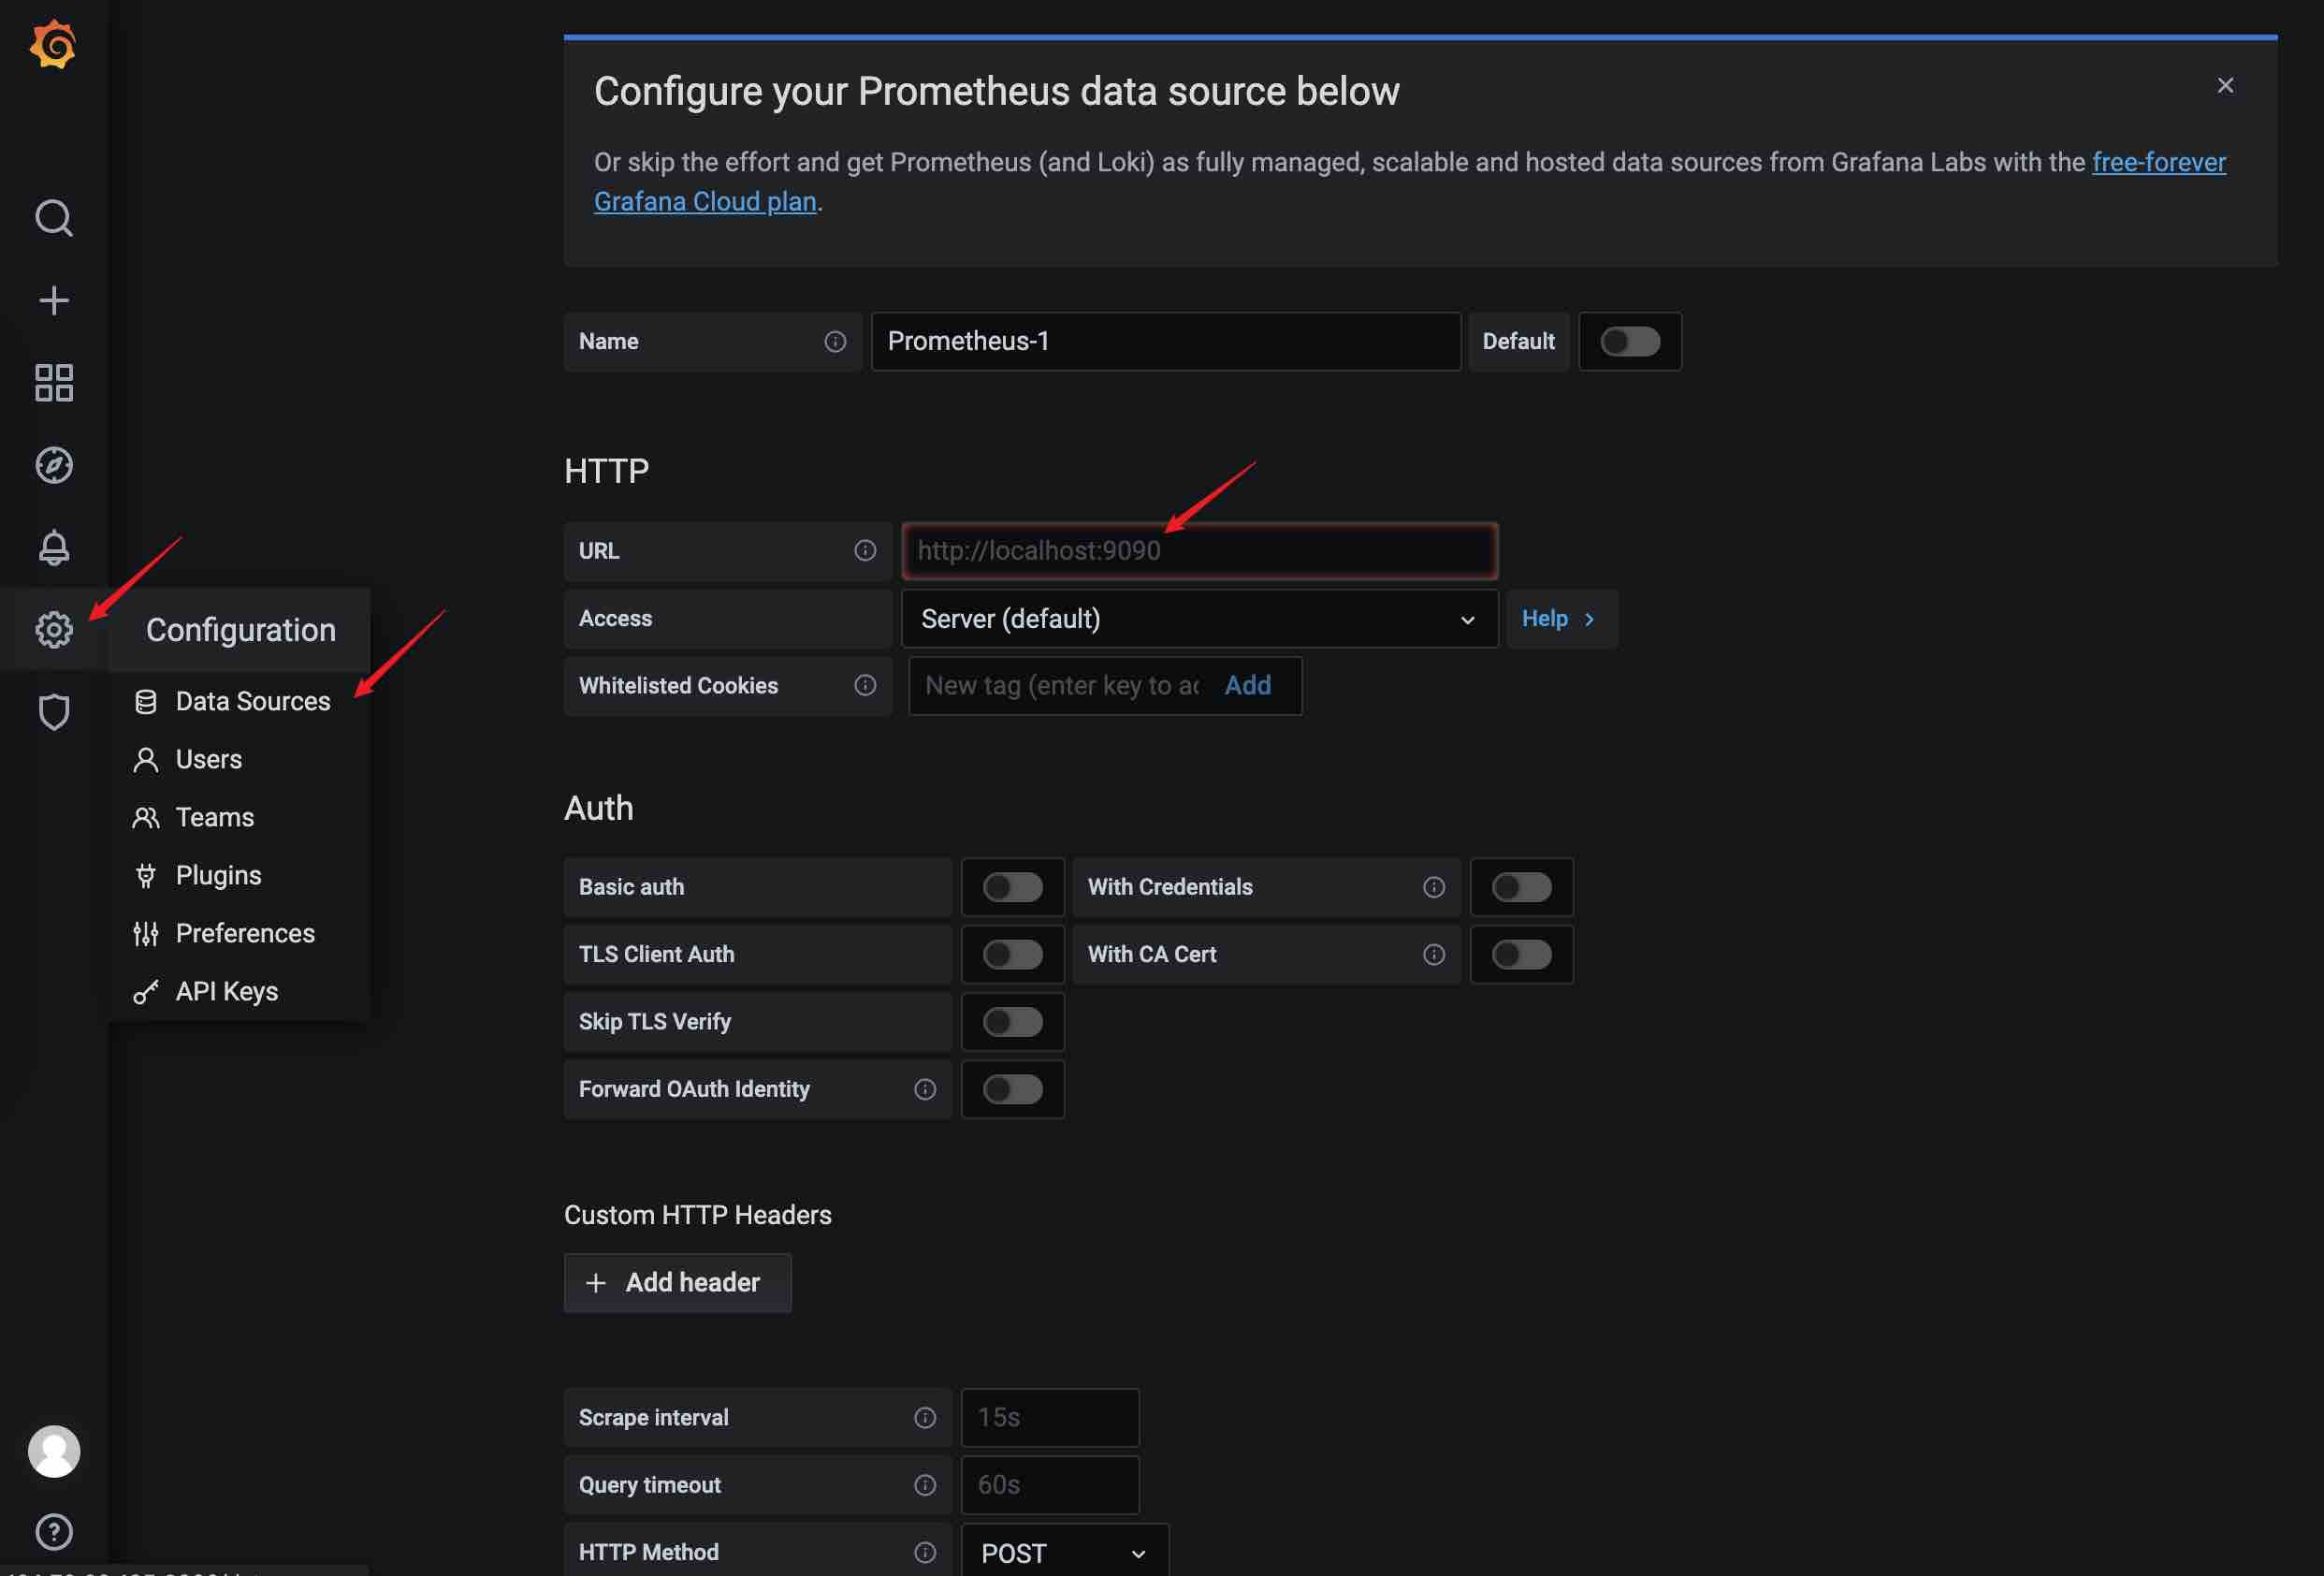Click the Grafana logo home icon
The image size is (2324, 1576).
[53, 45]
